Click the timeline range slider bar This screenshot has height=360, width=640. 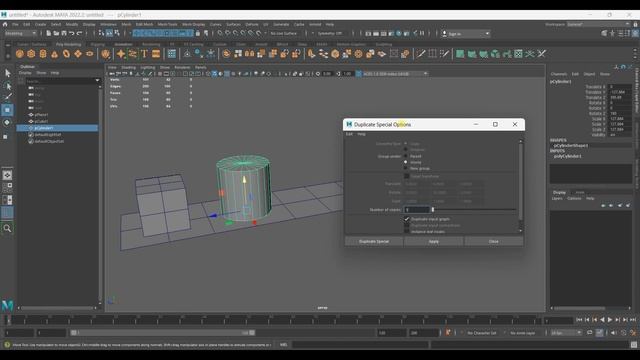tap(163, 333)
